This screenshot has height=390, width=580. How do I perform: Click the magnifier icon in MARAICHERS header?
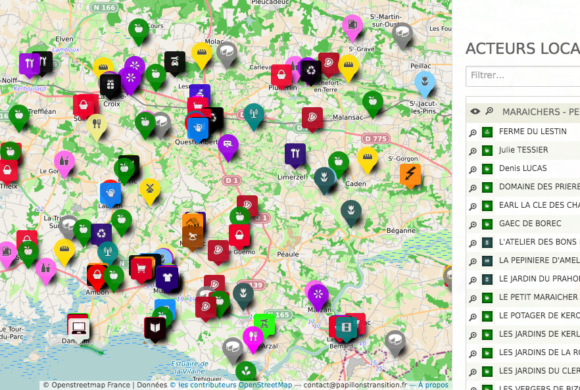[x=489, y=111]
